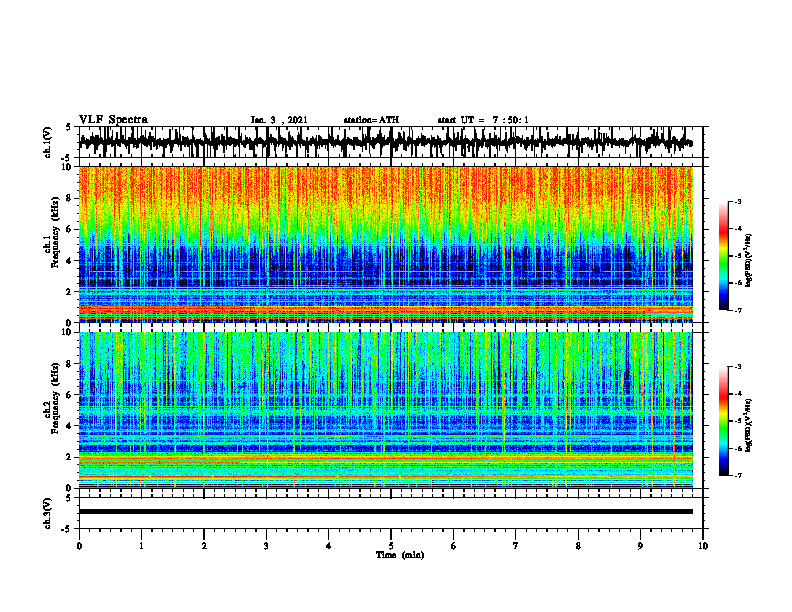Click time axis tick label "7"
Screen dimensions: 792x612
coord(516,546)
